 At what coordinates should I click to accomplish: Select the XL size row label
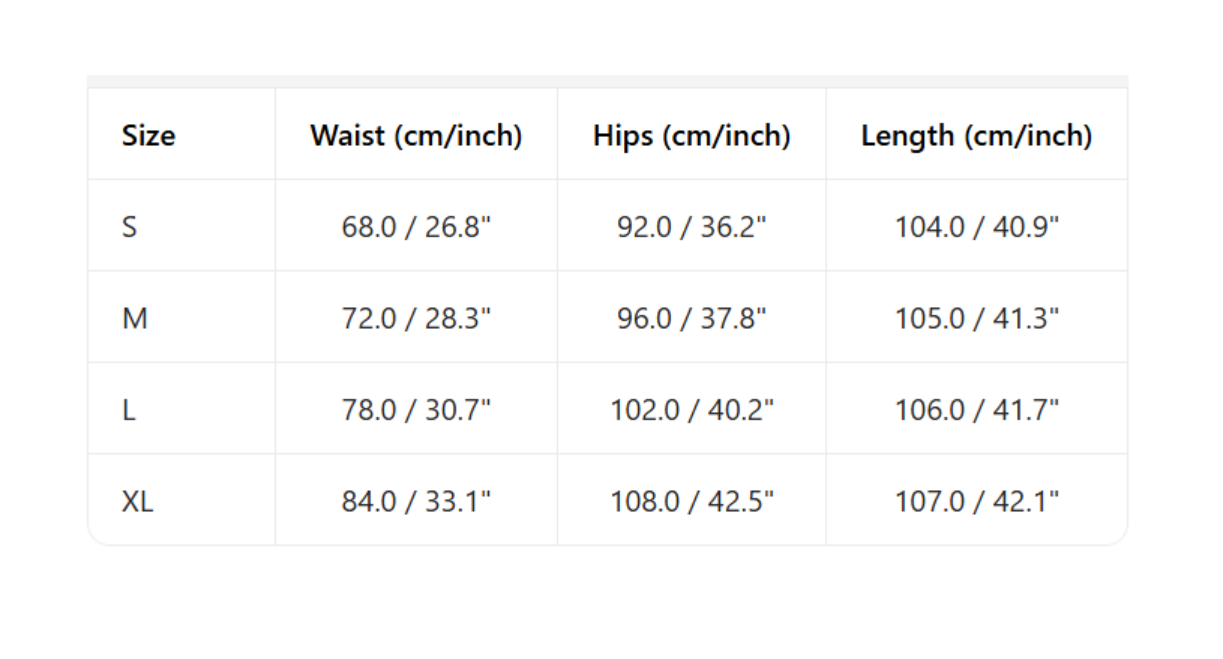tap(137, 502)
